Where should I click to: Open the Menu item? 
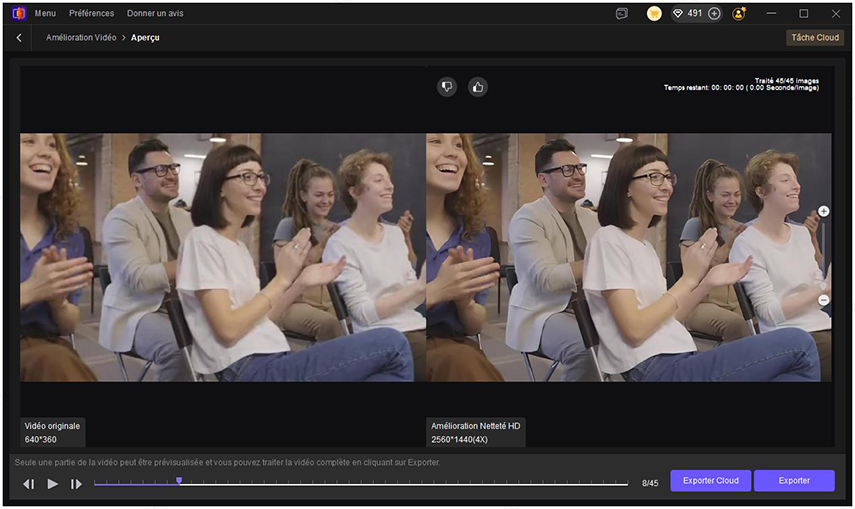point(45,14)
